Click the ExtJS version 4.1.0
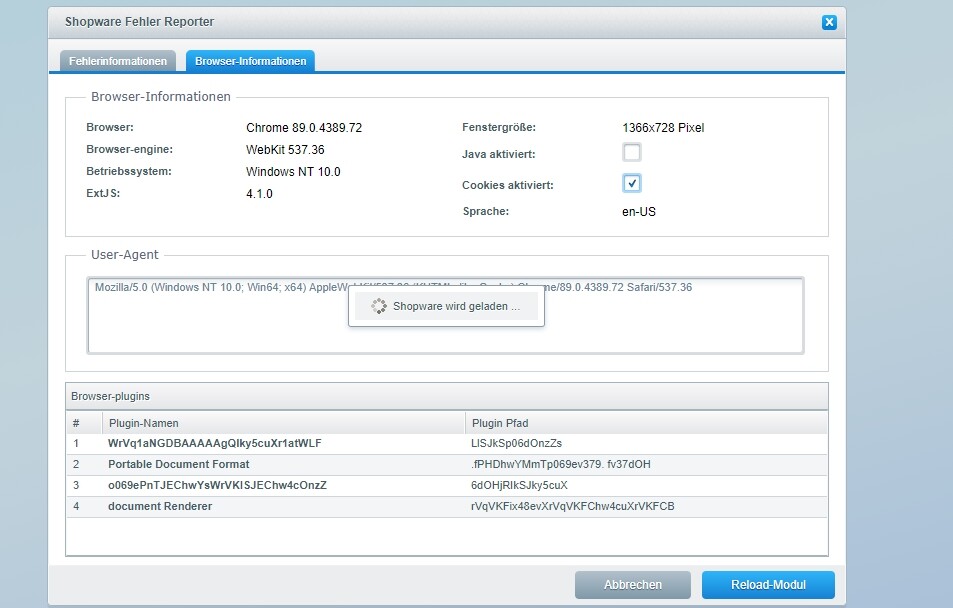The height and width of the screenshot is (608, 953). pos(259,194)
